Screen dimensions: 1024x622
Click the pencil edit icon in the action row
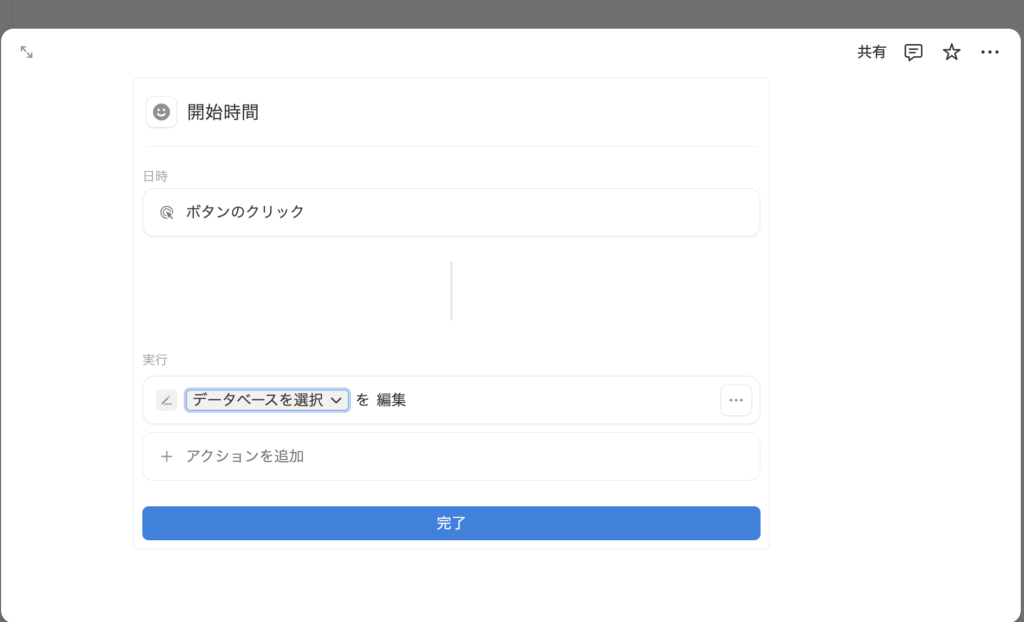pos(167,400)
